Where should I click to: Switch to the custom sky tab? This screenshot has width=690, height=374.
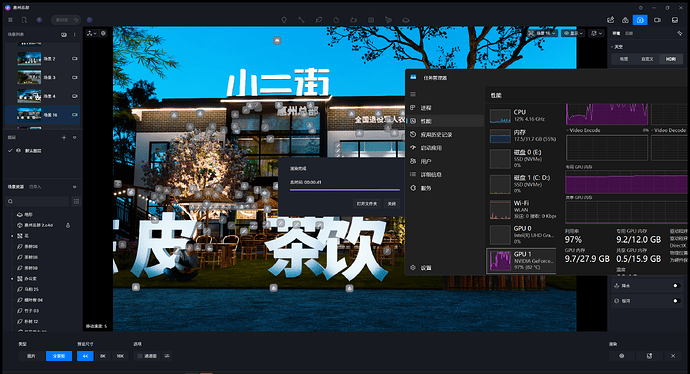(647, 59)
